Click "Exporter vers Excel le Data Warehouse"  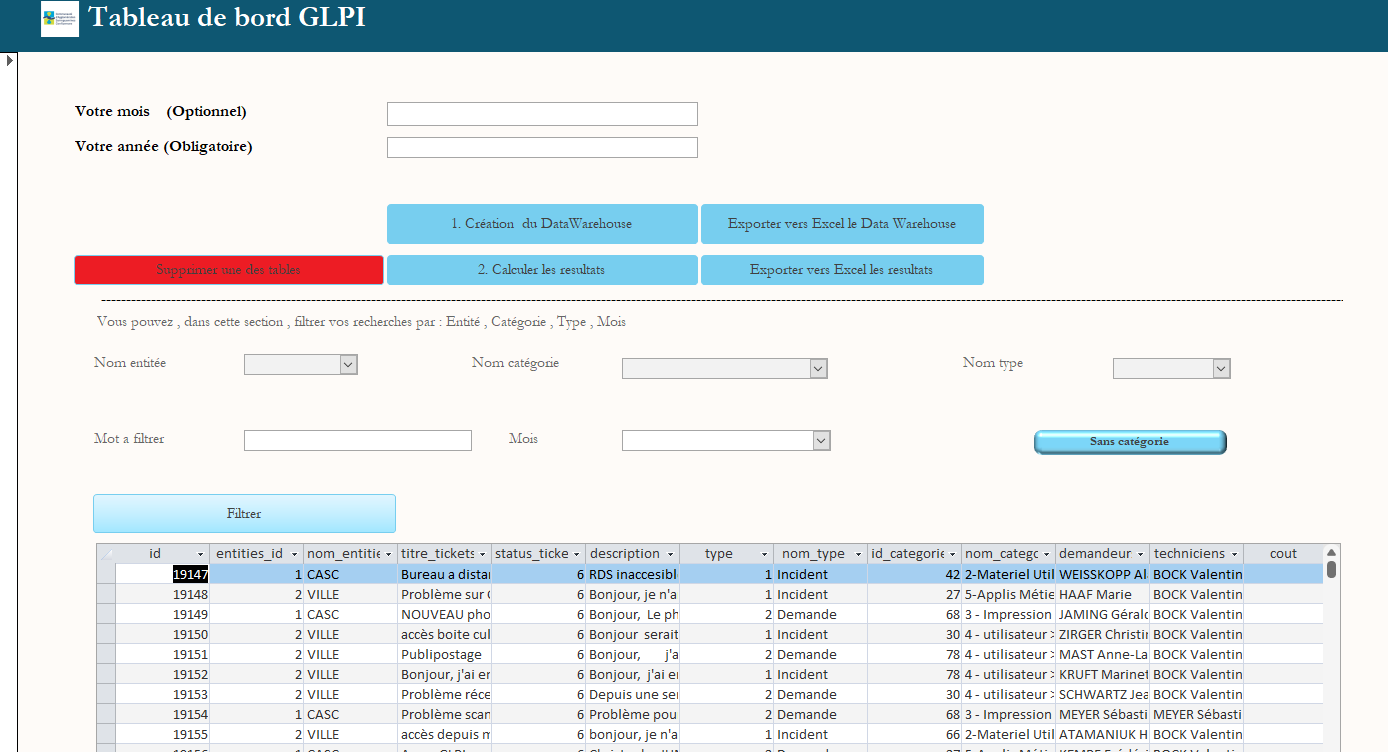(842, 223)
